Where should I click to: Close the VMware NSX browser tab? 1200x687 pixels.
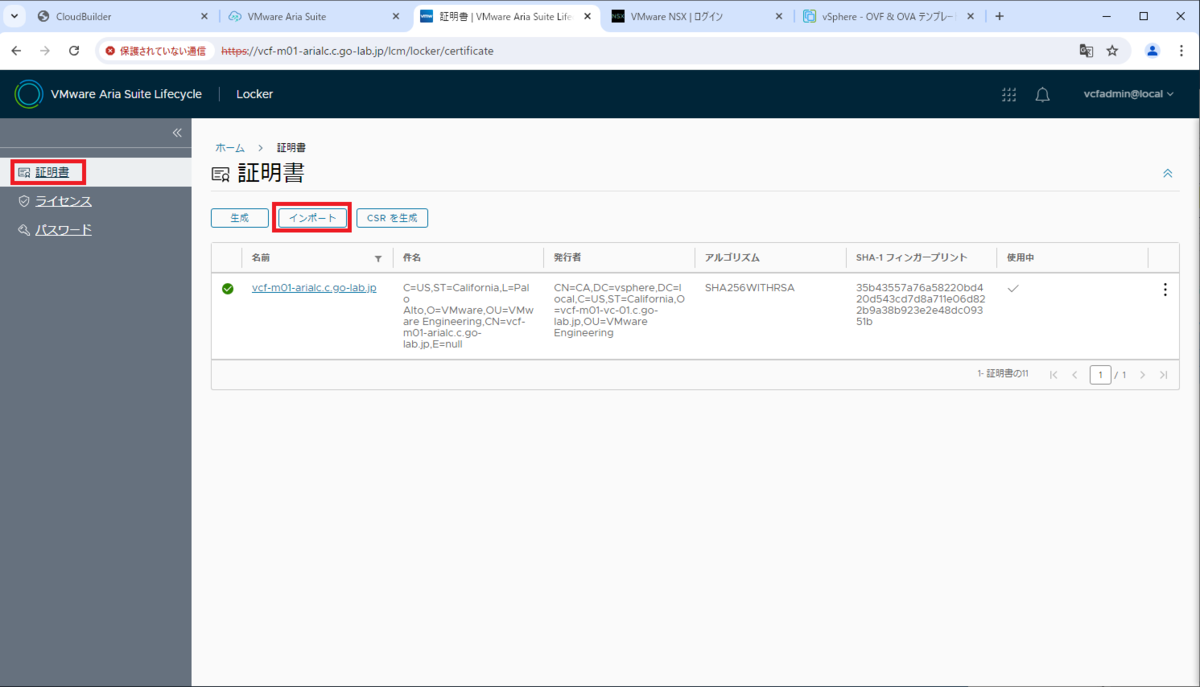click(780, 17)
